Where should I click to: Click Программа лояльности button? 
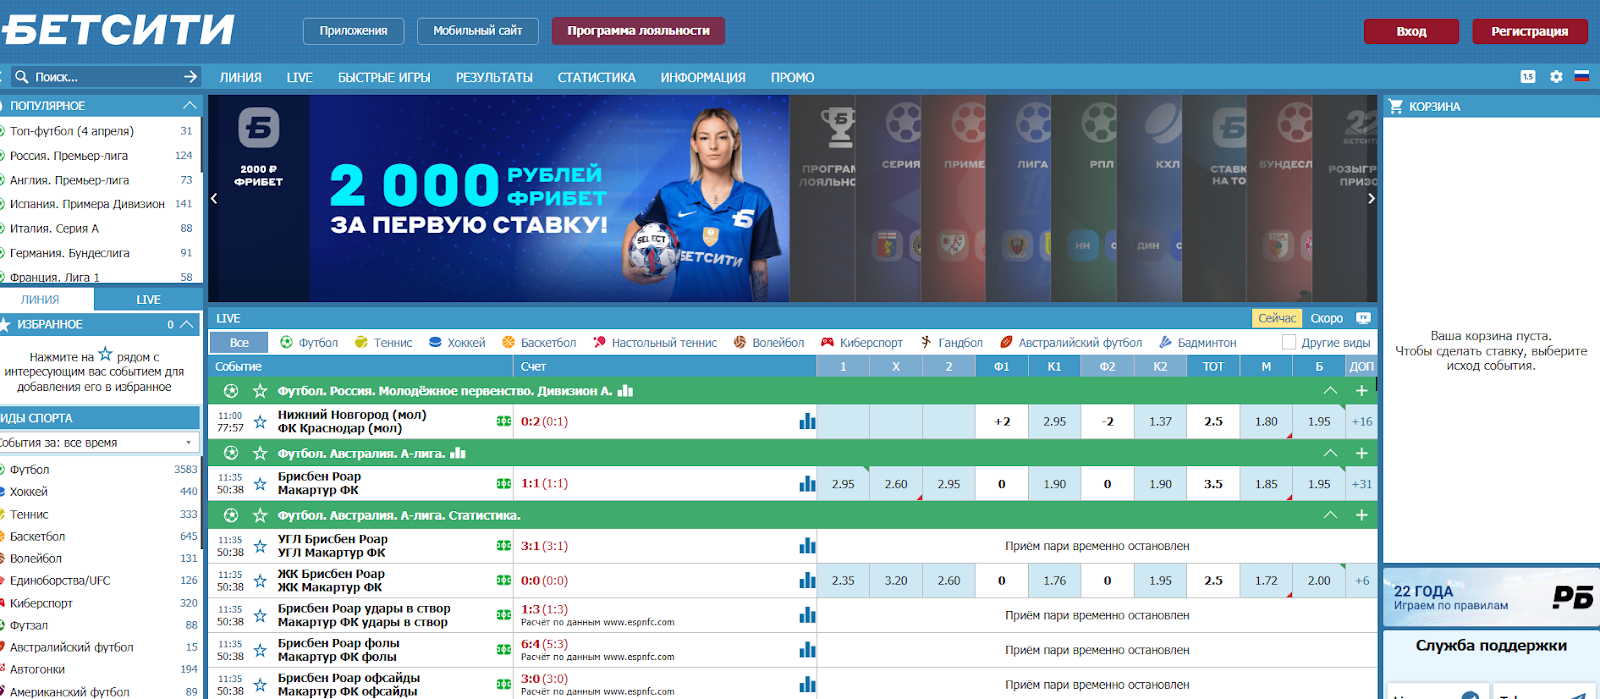638,31
